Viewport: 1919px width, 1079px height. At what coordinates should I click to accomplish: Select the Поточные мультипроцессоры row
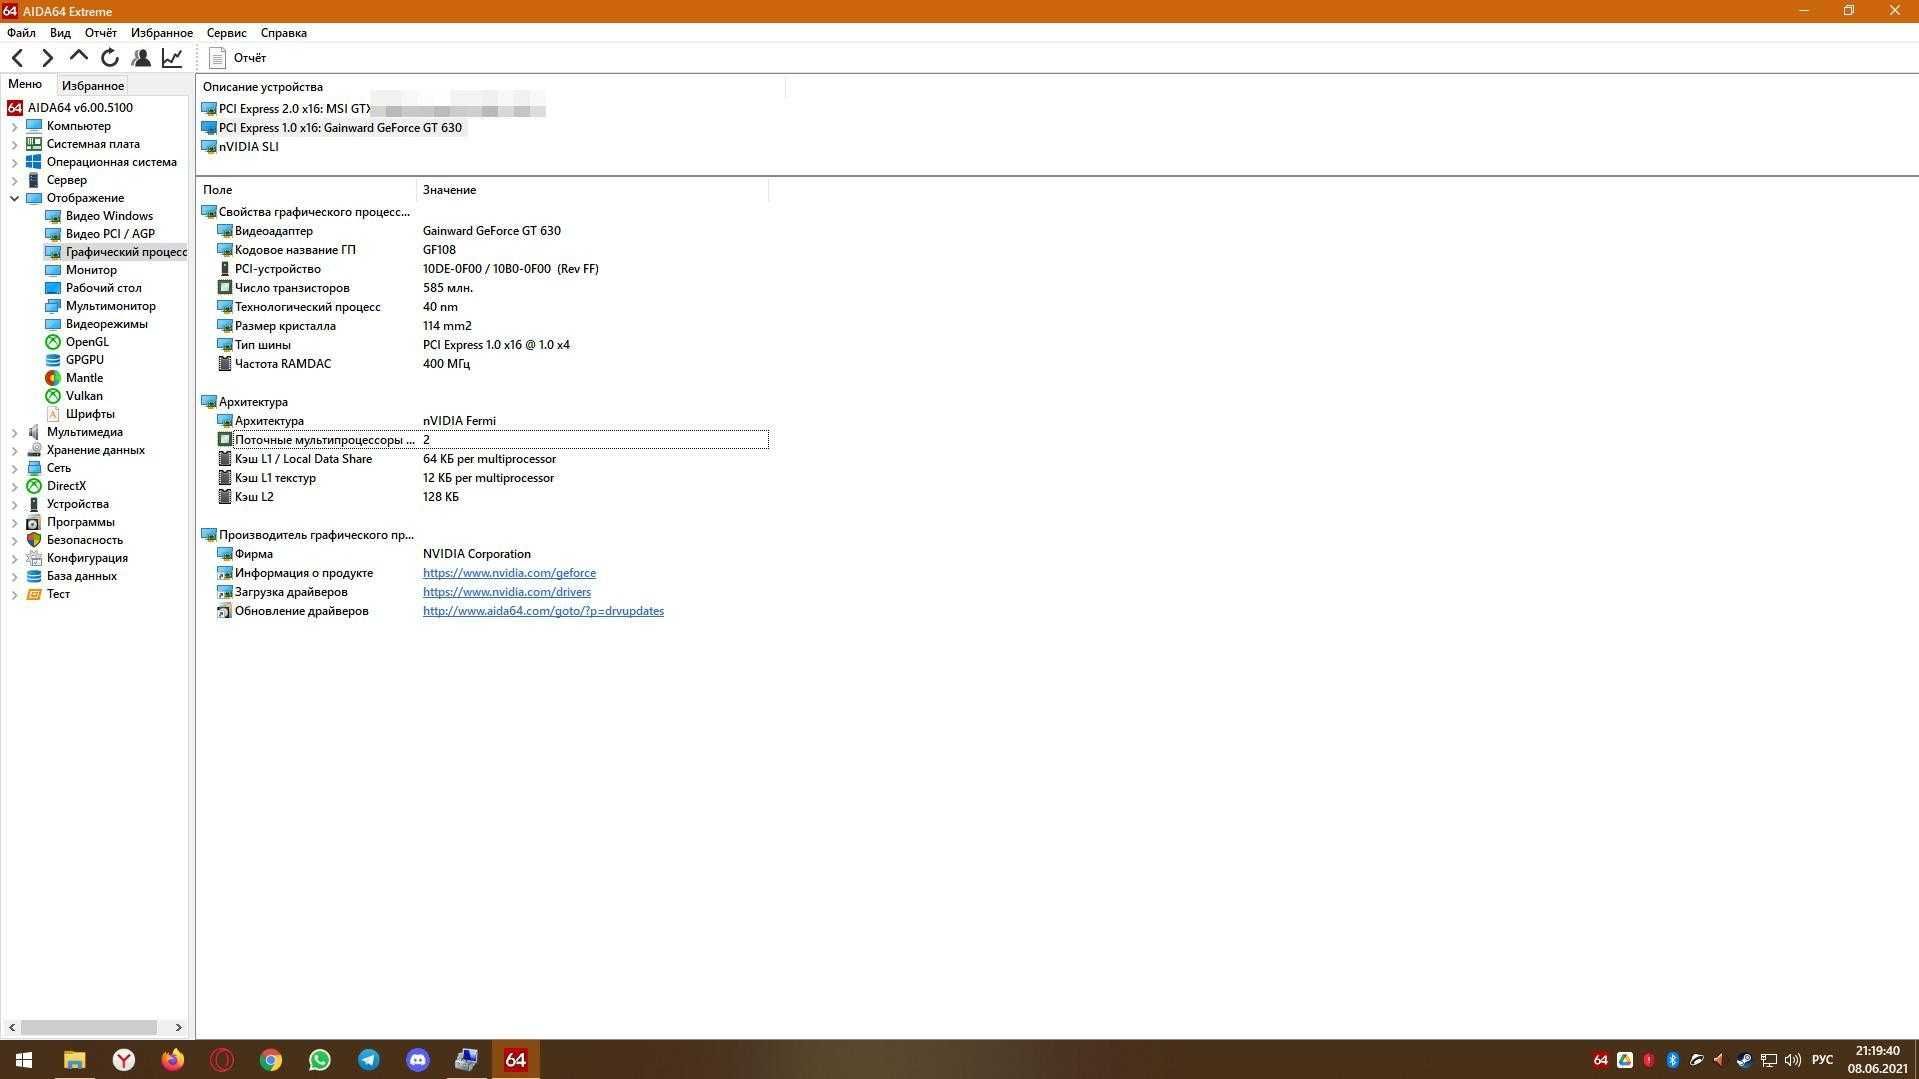tap(492, 440)
